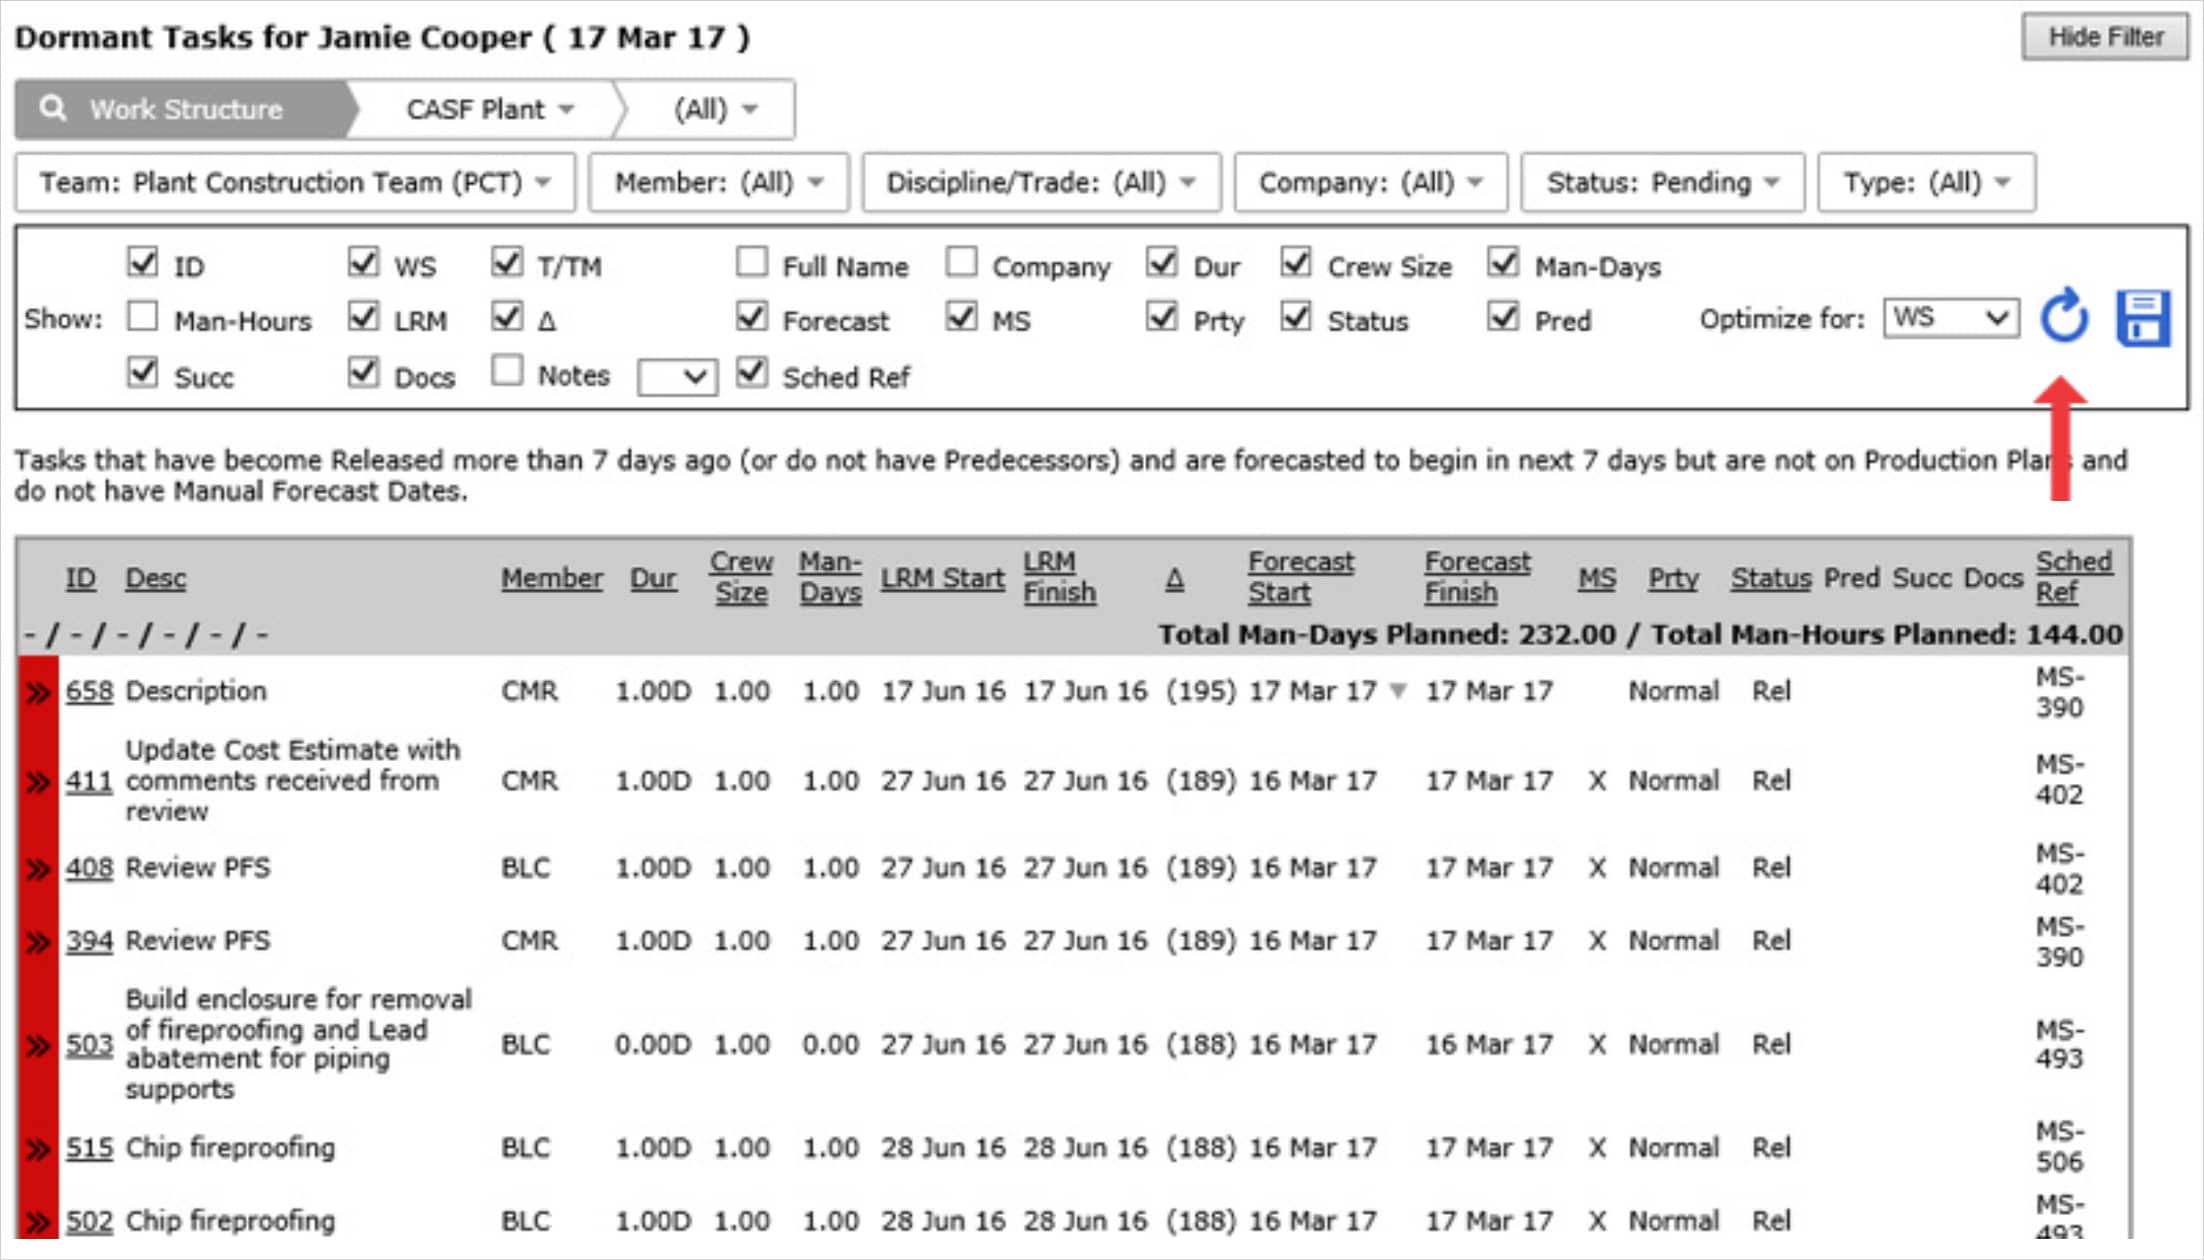Sort by the LRM Start column header
Screen dimensions: 2204x1260
click(942, 578)
